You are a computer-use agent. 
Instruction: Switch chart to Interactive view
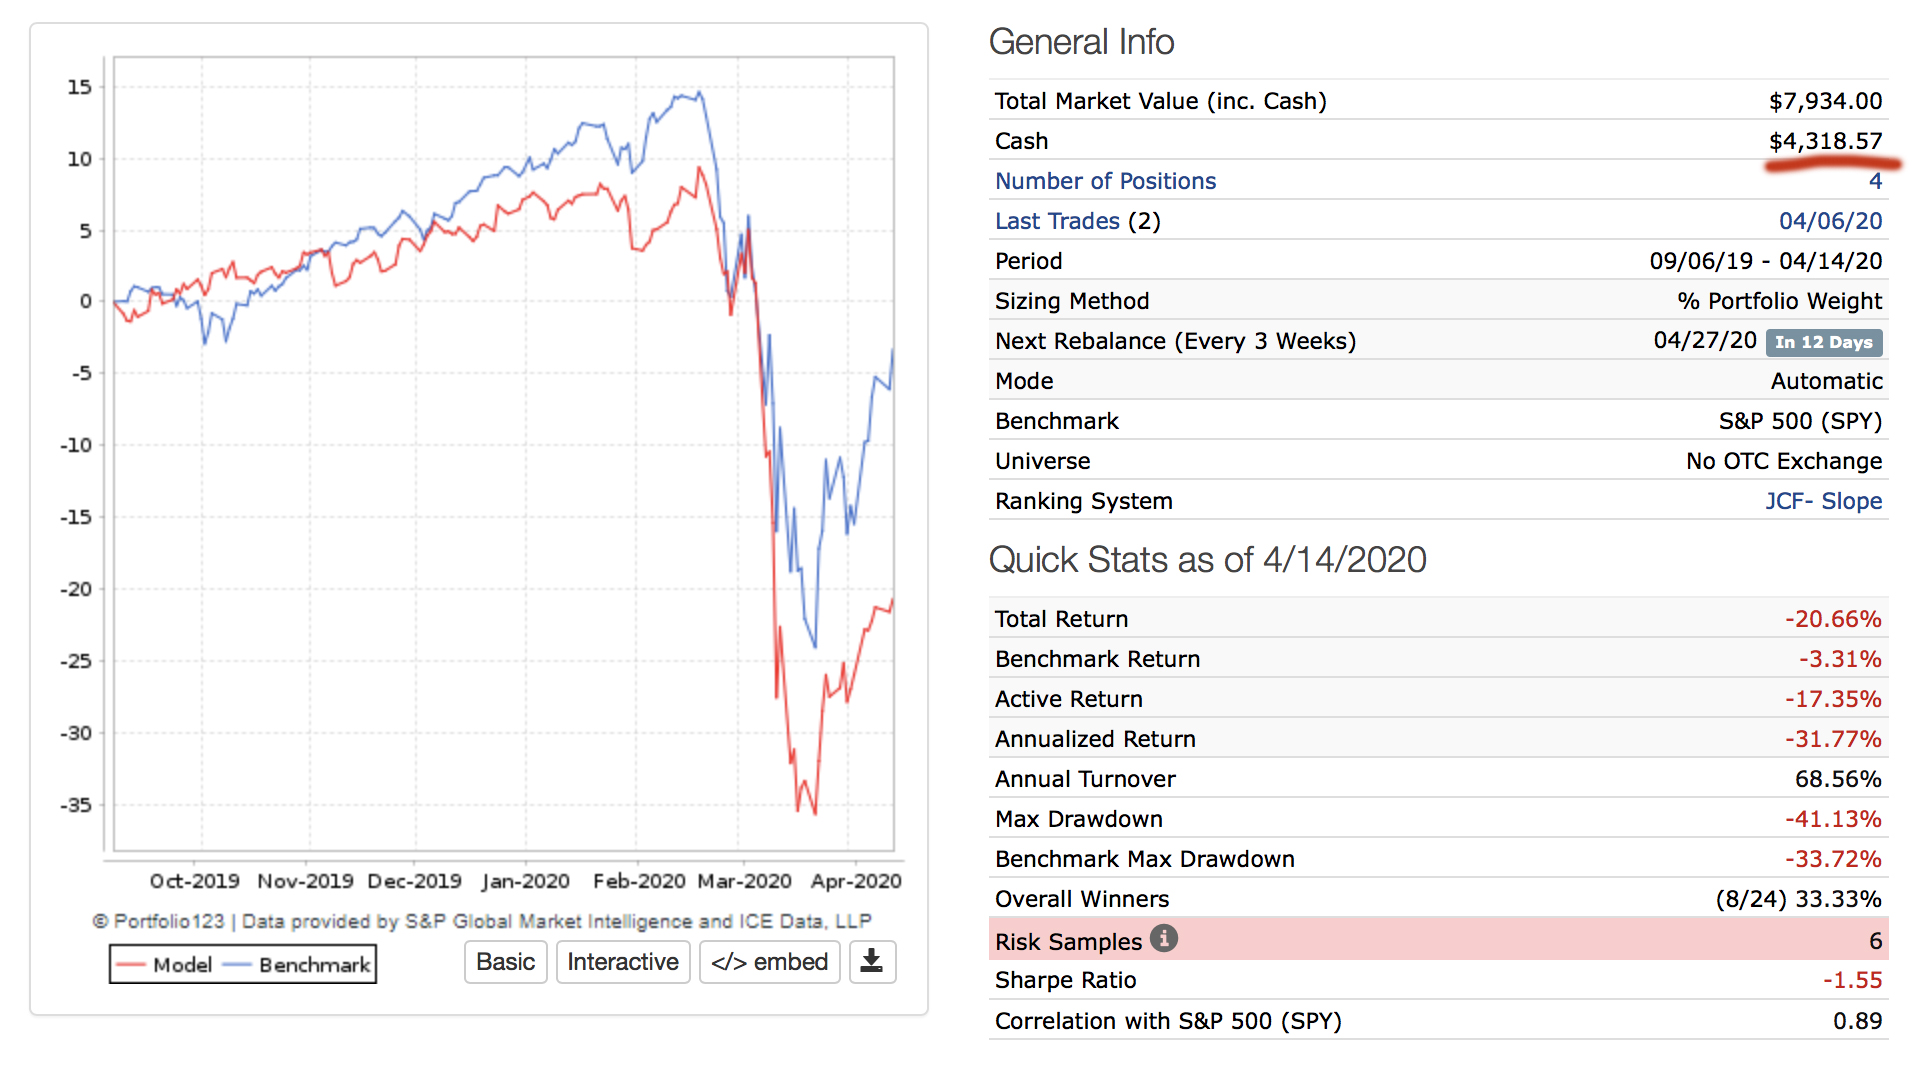[x=622, y=962]
